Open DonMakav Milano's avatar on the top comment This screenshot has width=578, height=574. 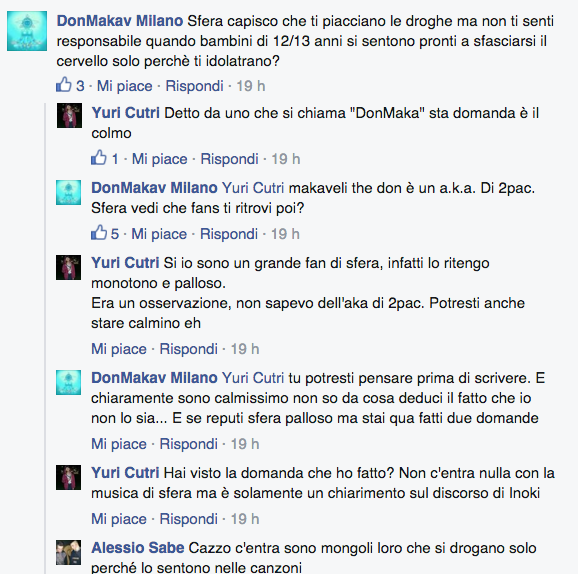tap(27, 31)
